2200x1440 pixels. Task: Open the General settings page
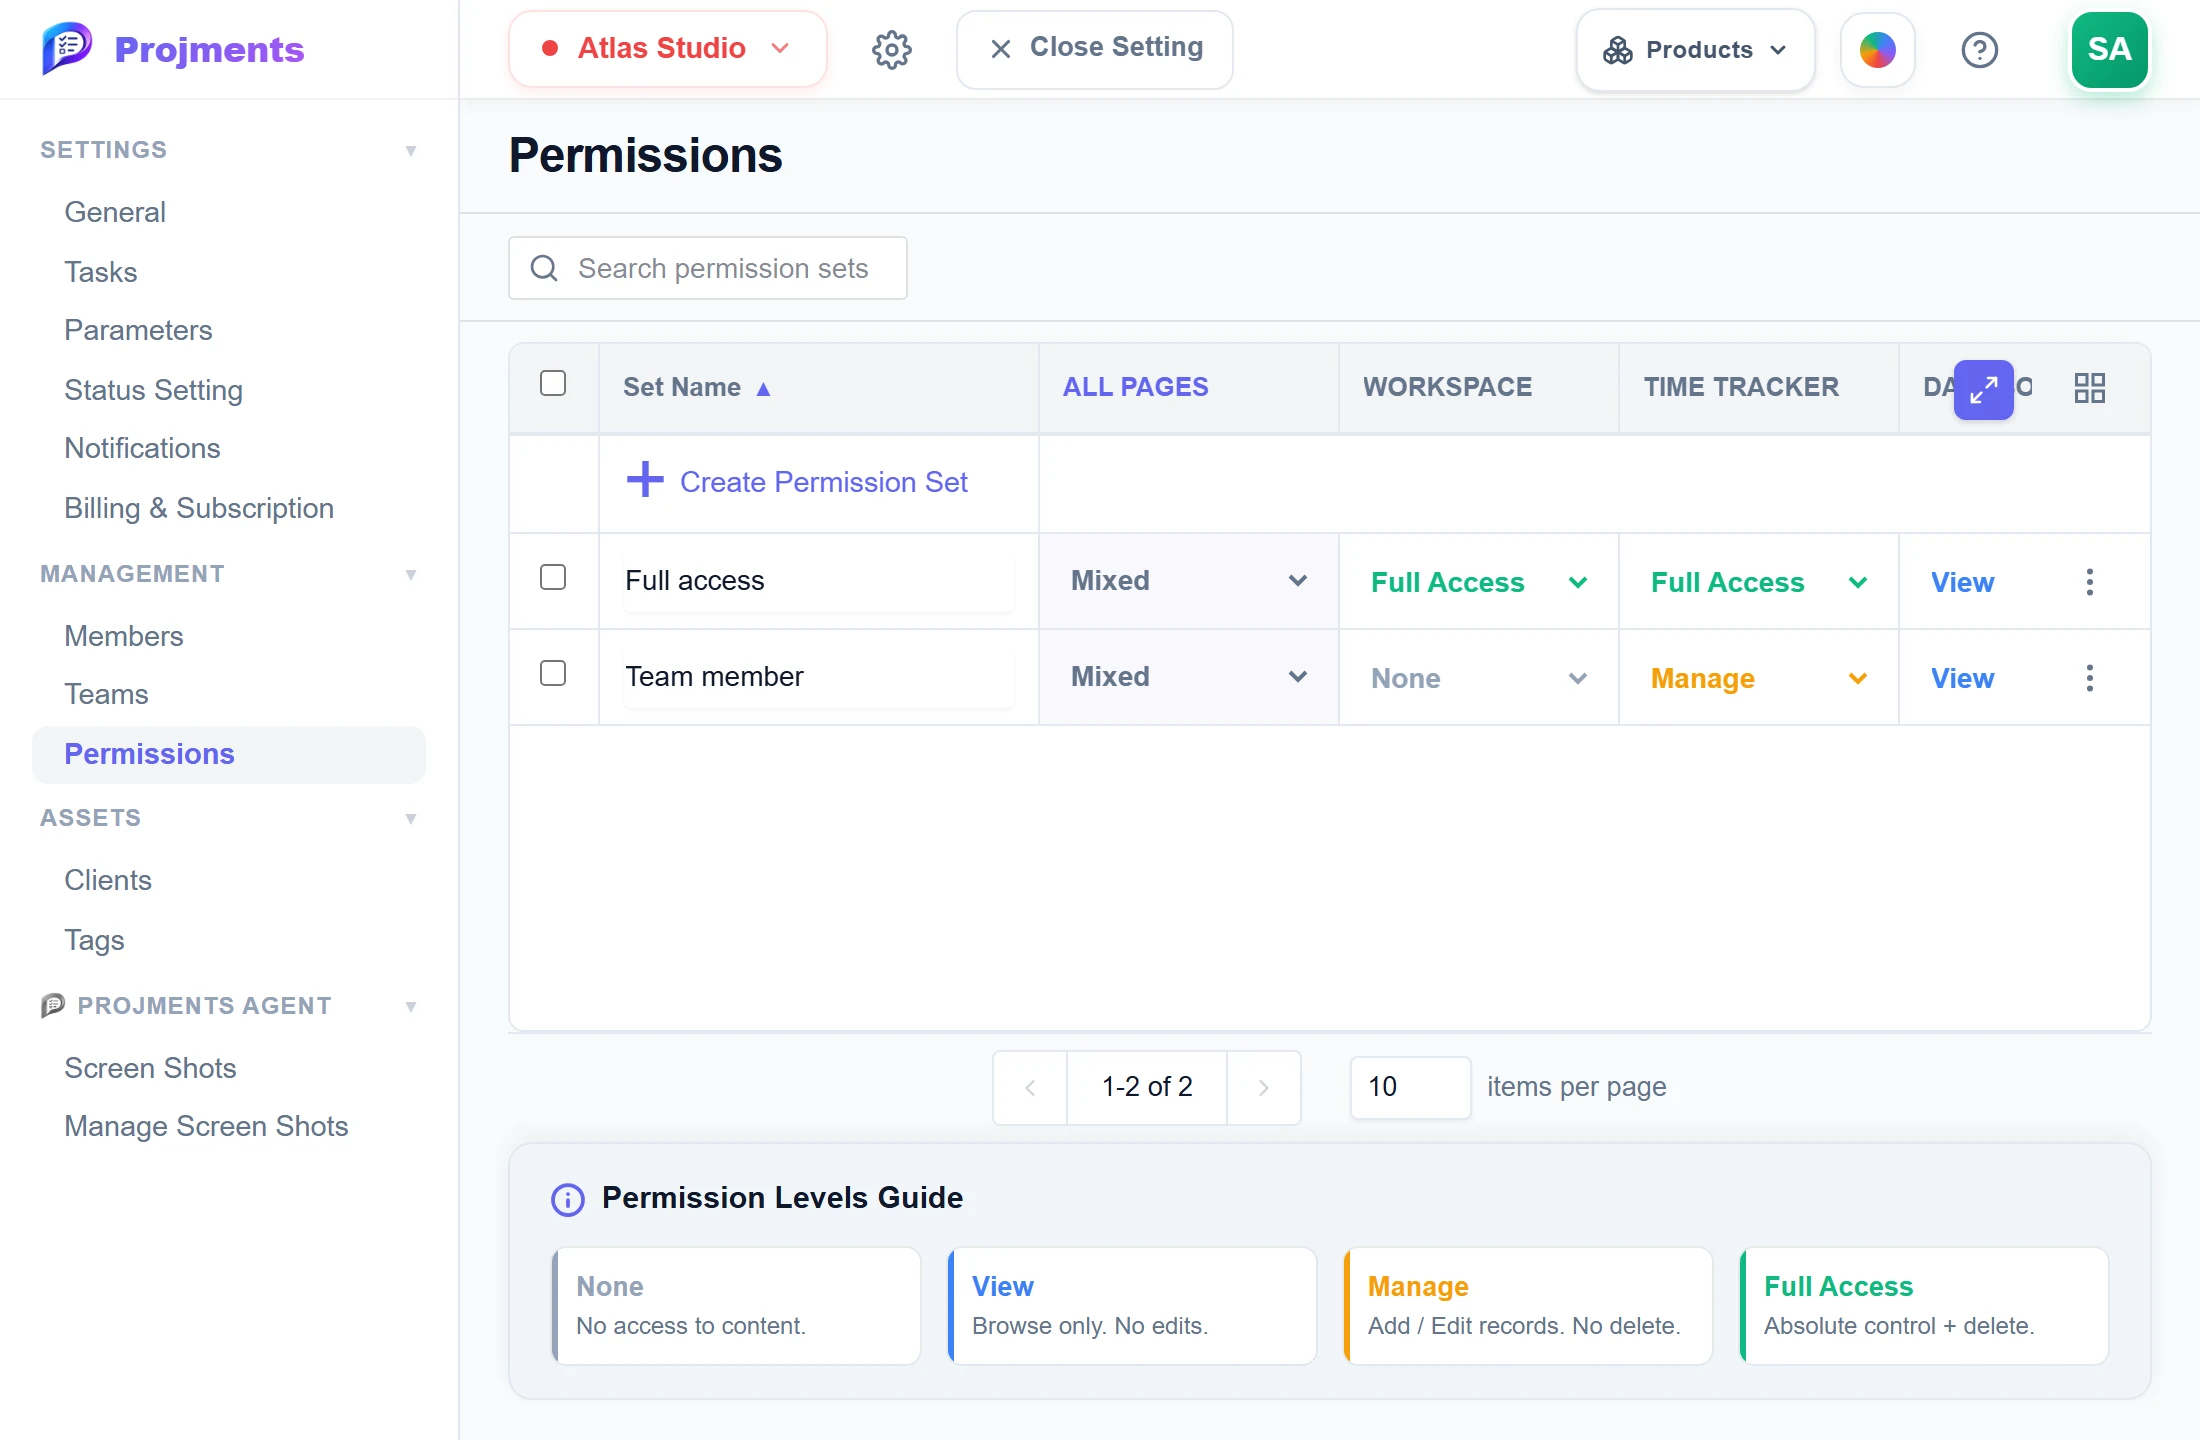tap(115, 212)
